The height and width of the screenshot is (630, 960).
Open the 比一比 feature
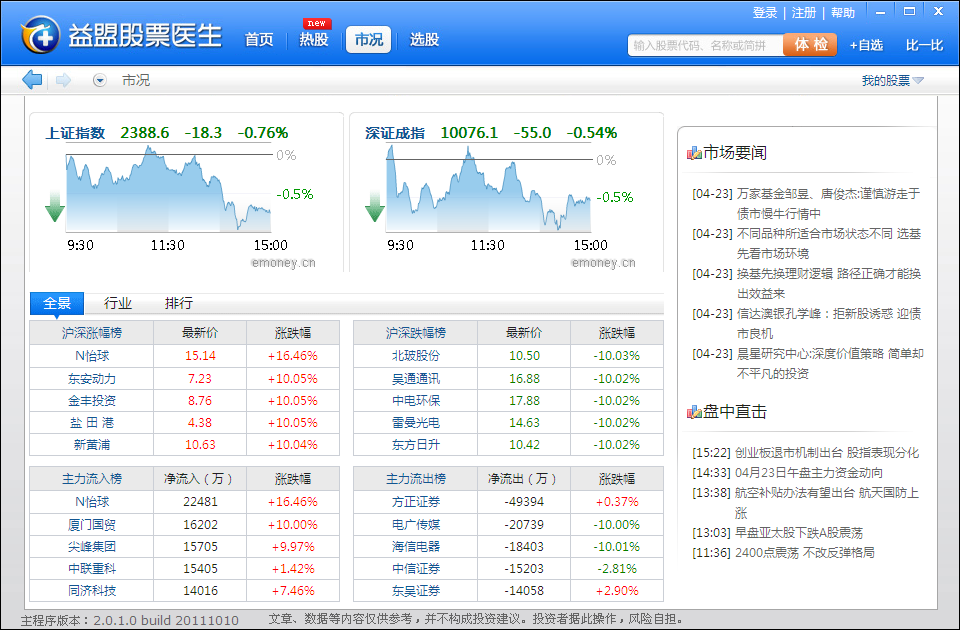coord(924,45)
